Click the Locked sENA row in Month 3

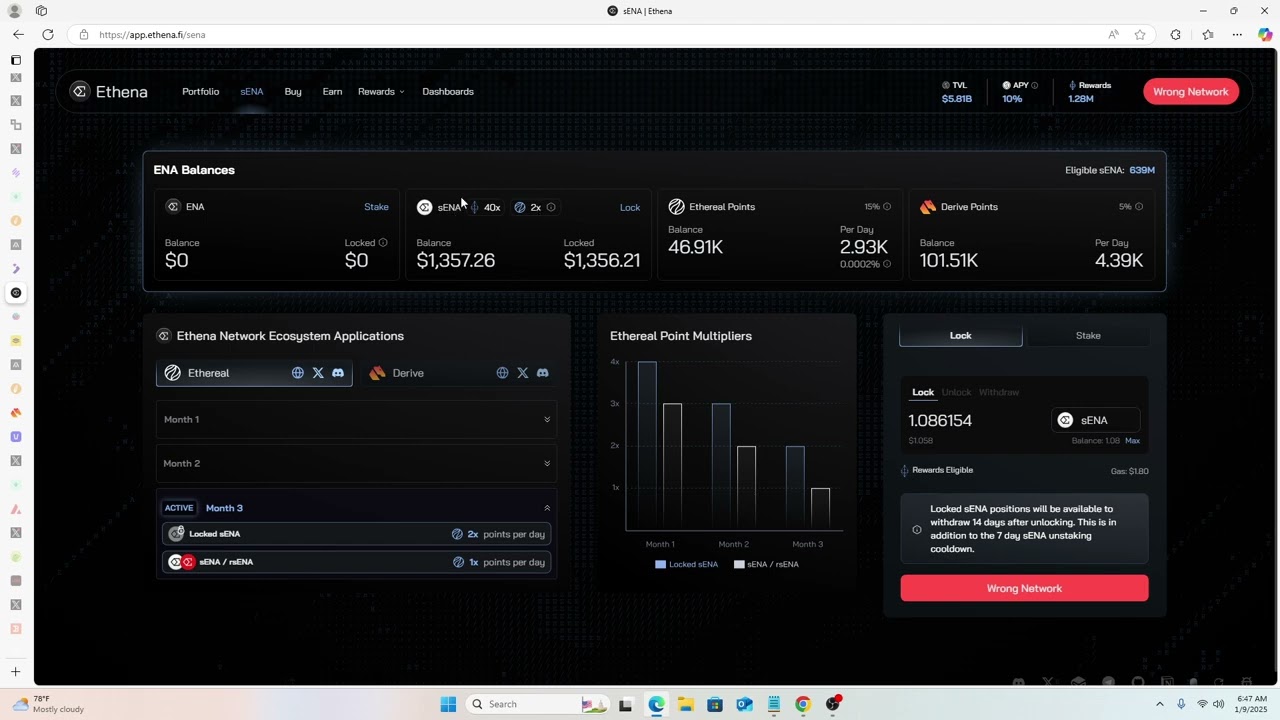tap(355, 534)
